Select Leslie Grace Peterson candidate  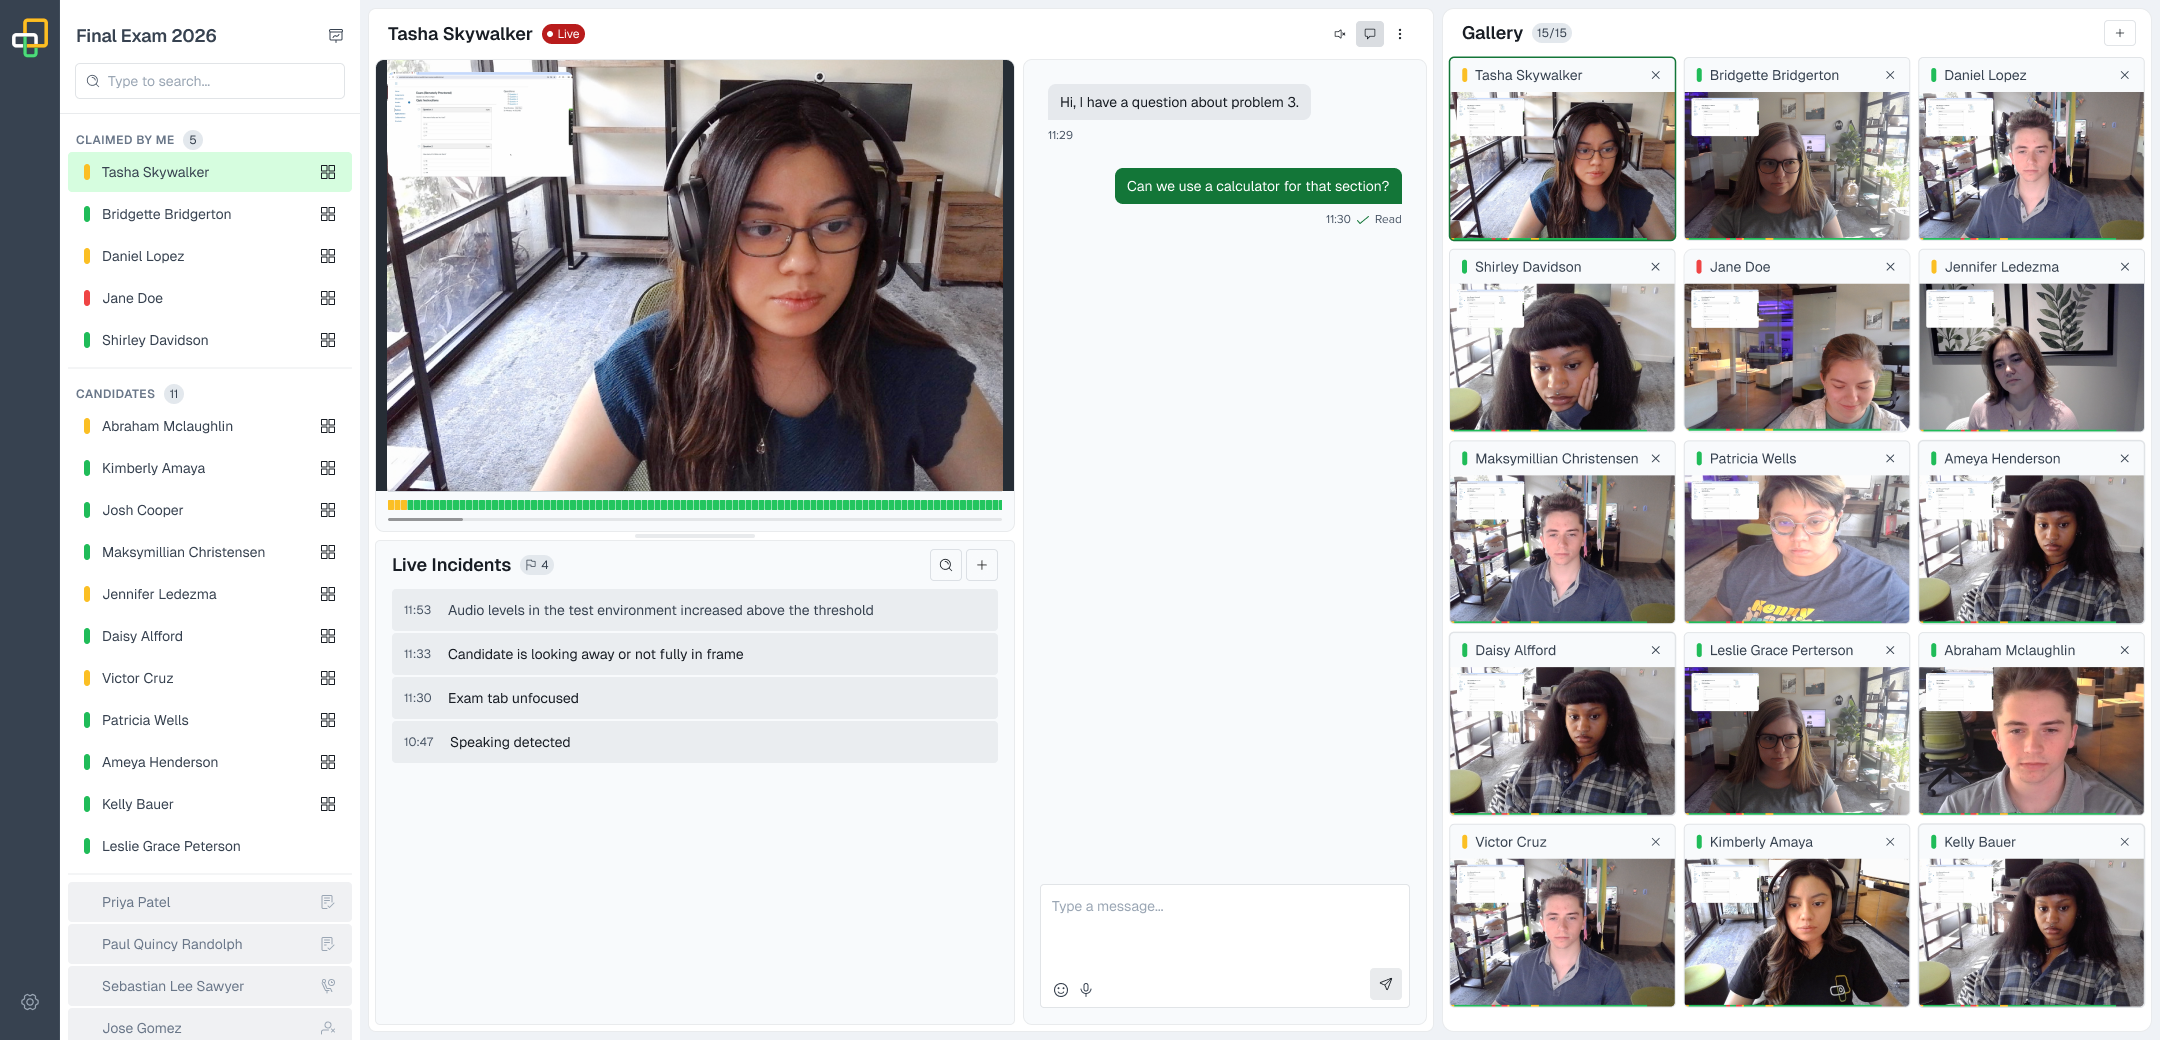pyautogui.click(x=210, y=846)
